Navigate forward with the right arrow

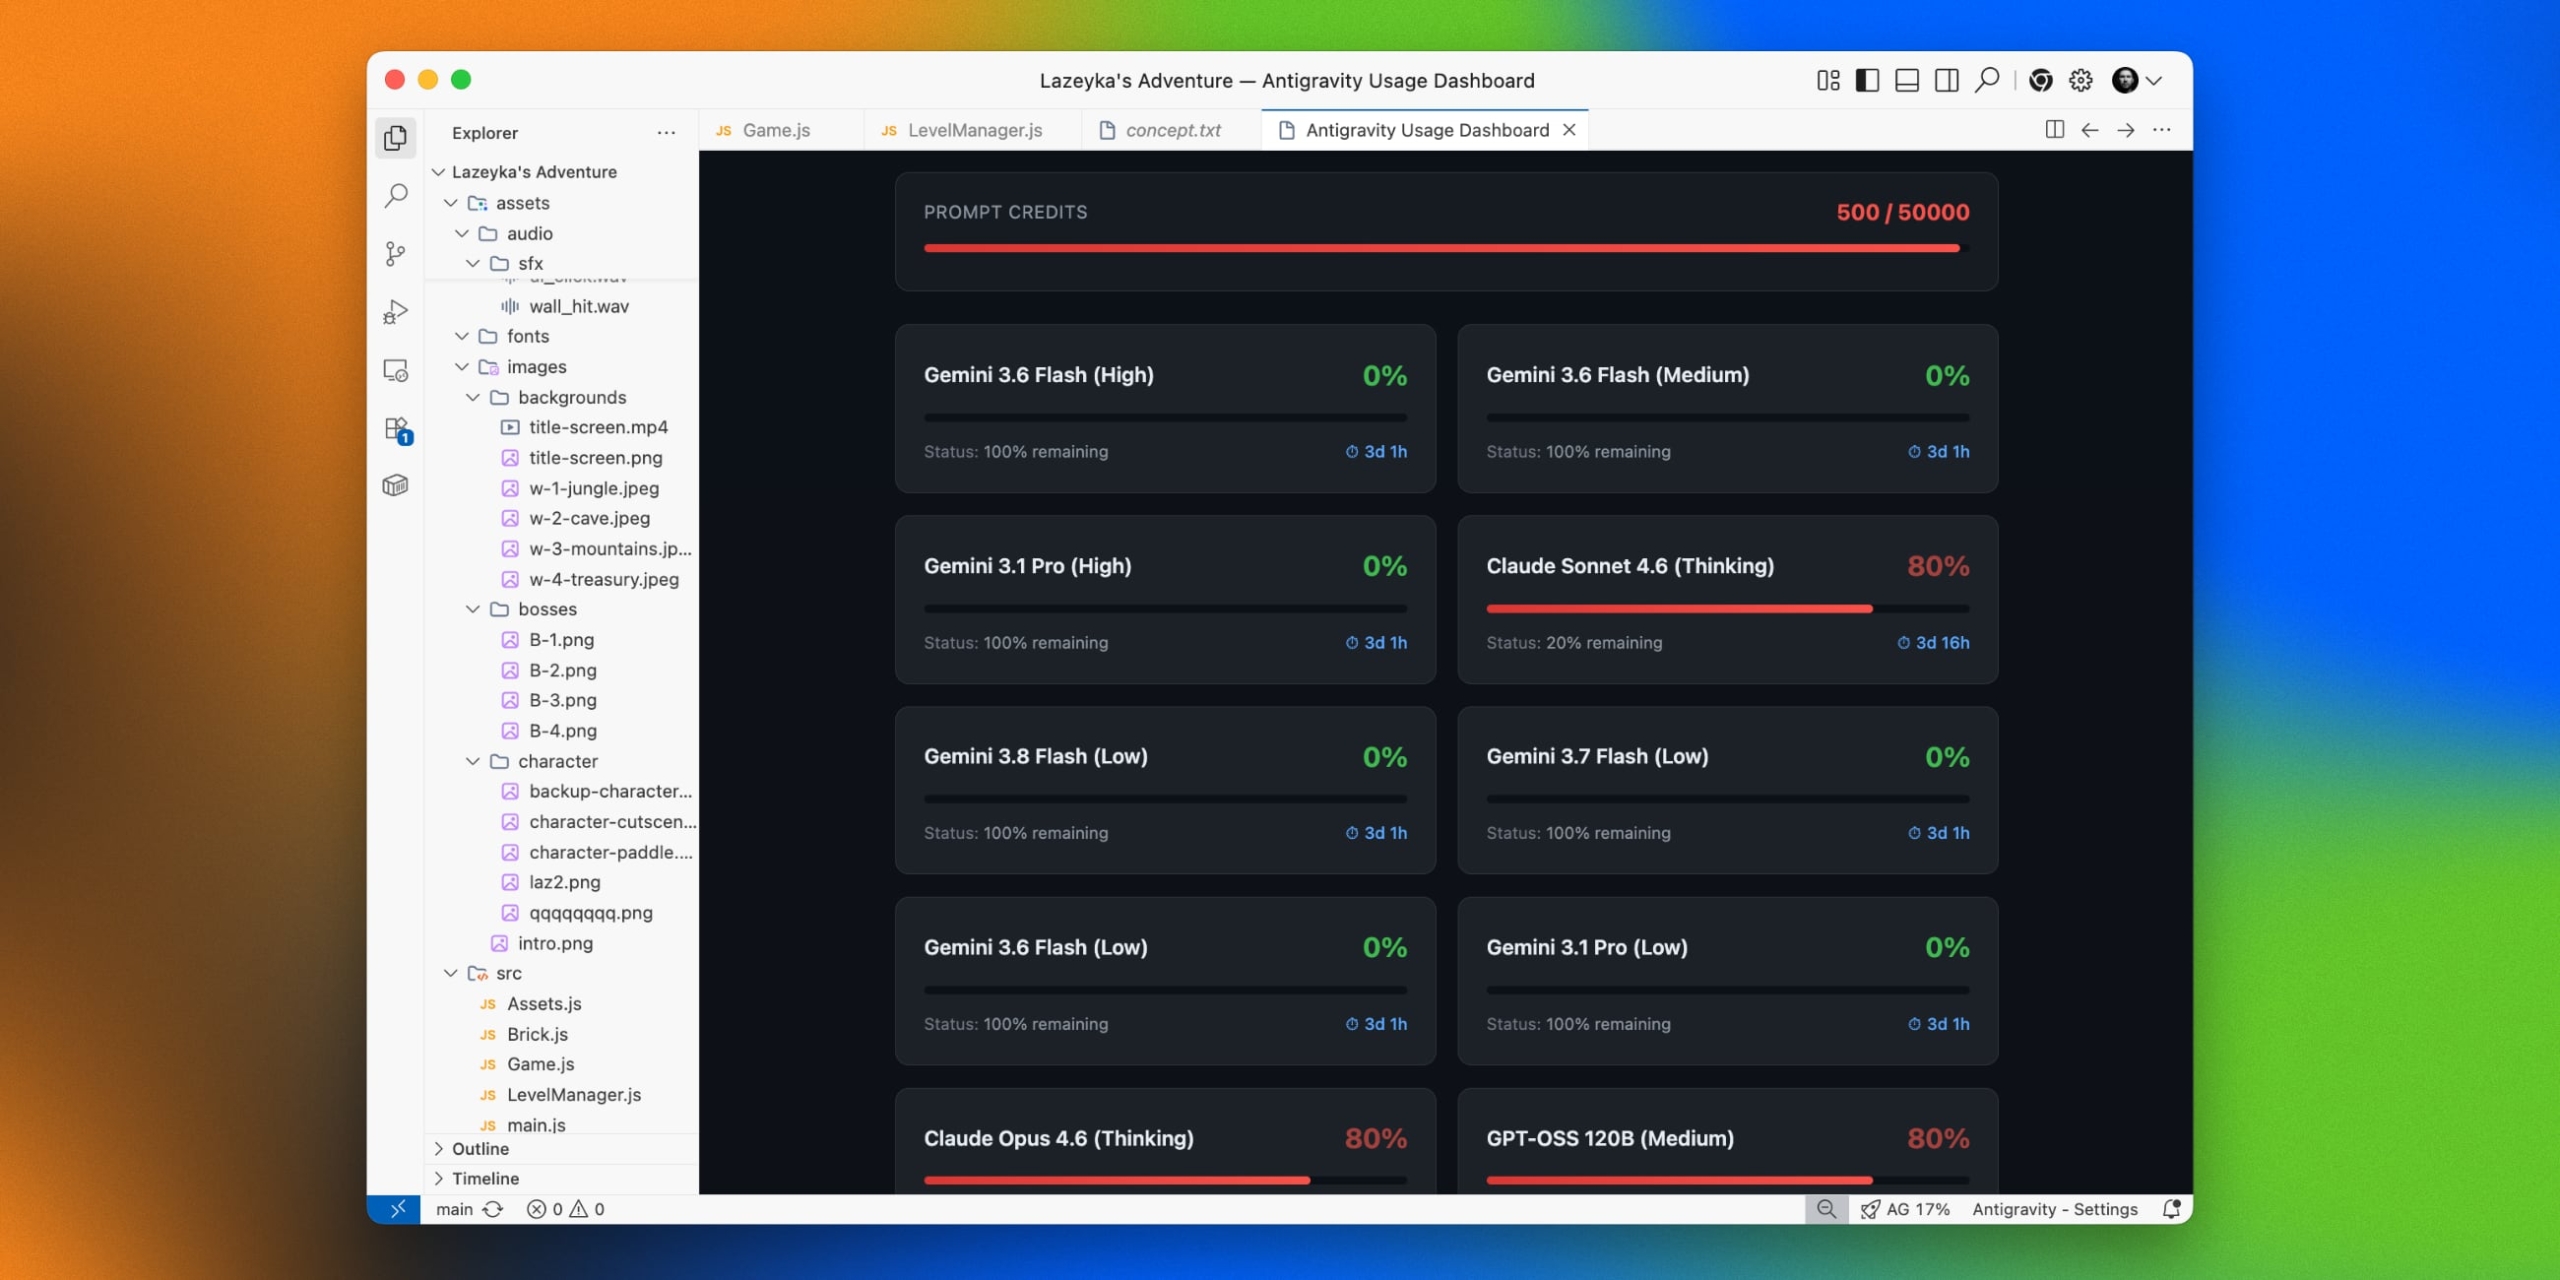point(2126,130)
